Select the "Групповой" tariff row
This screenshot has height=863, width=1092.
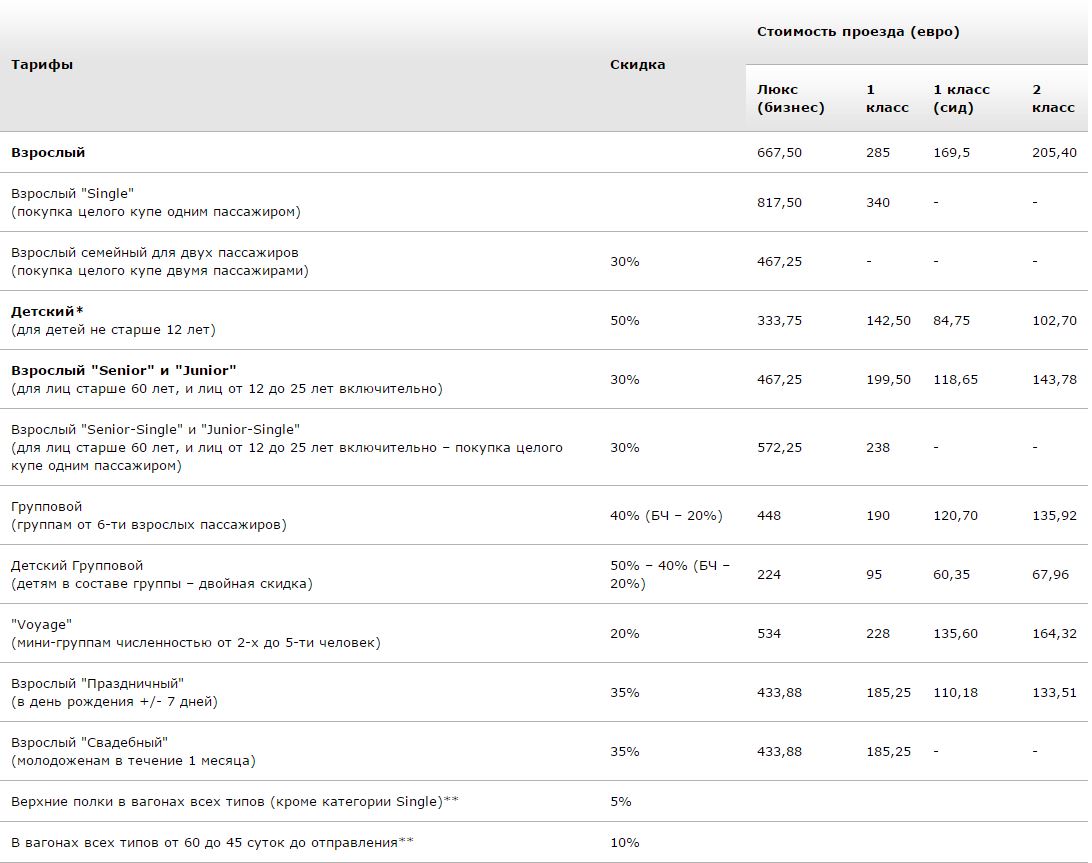[x=544, y=515]
